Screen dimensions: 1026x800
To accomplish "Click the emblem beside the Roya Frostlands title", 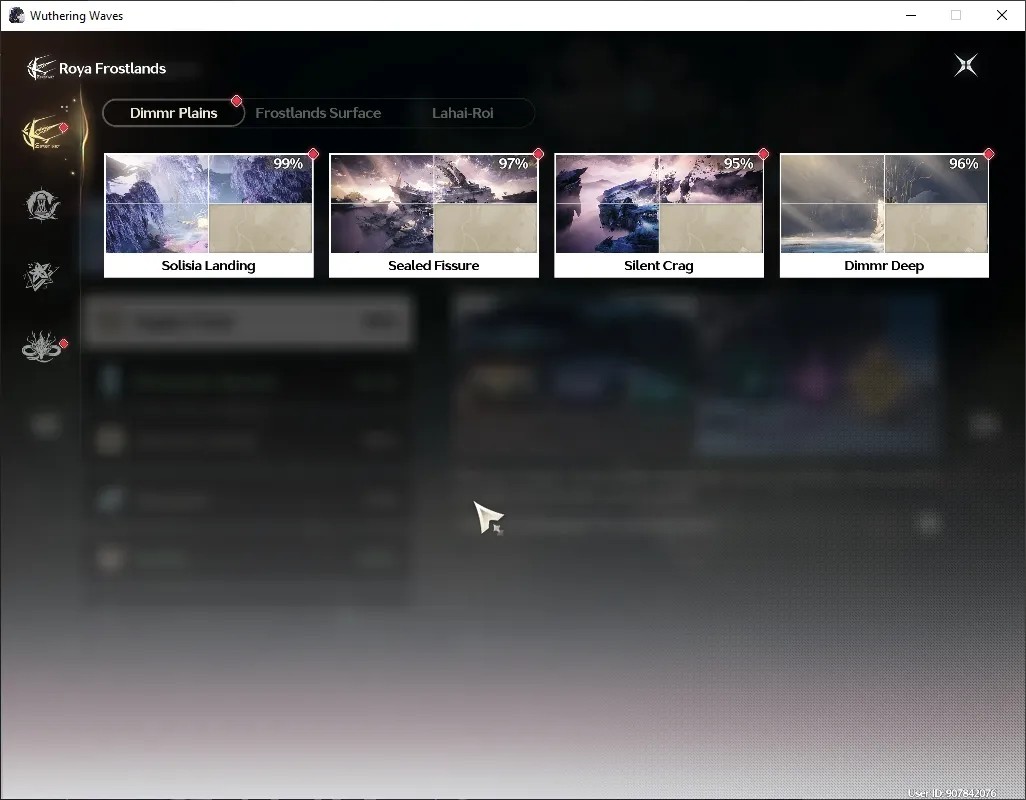I will (41, 68).
